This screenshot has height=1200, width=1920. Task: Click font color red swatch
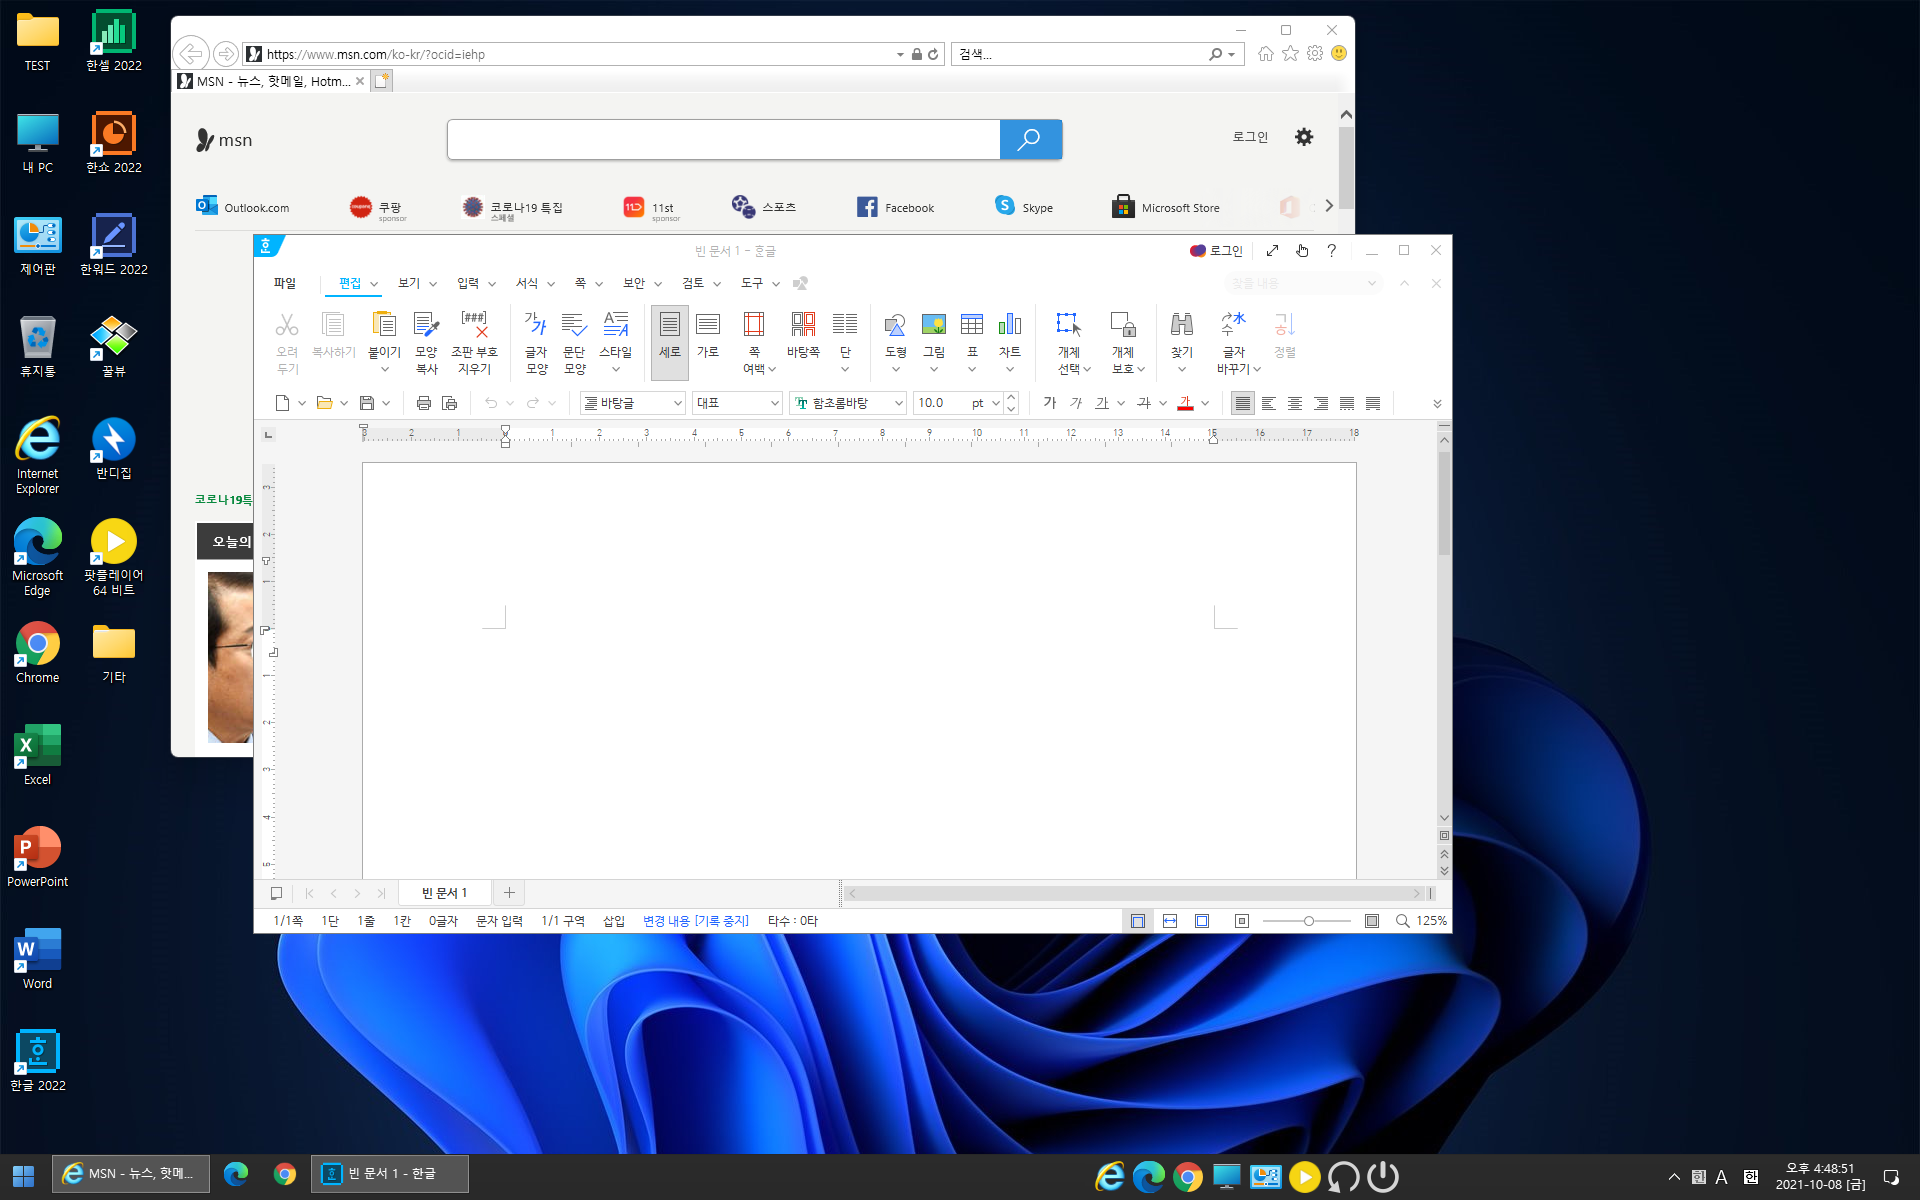click(x=1185, y=403)
